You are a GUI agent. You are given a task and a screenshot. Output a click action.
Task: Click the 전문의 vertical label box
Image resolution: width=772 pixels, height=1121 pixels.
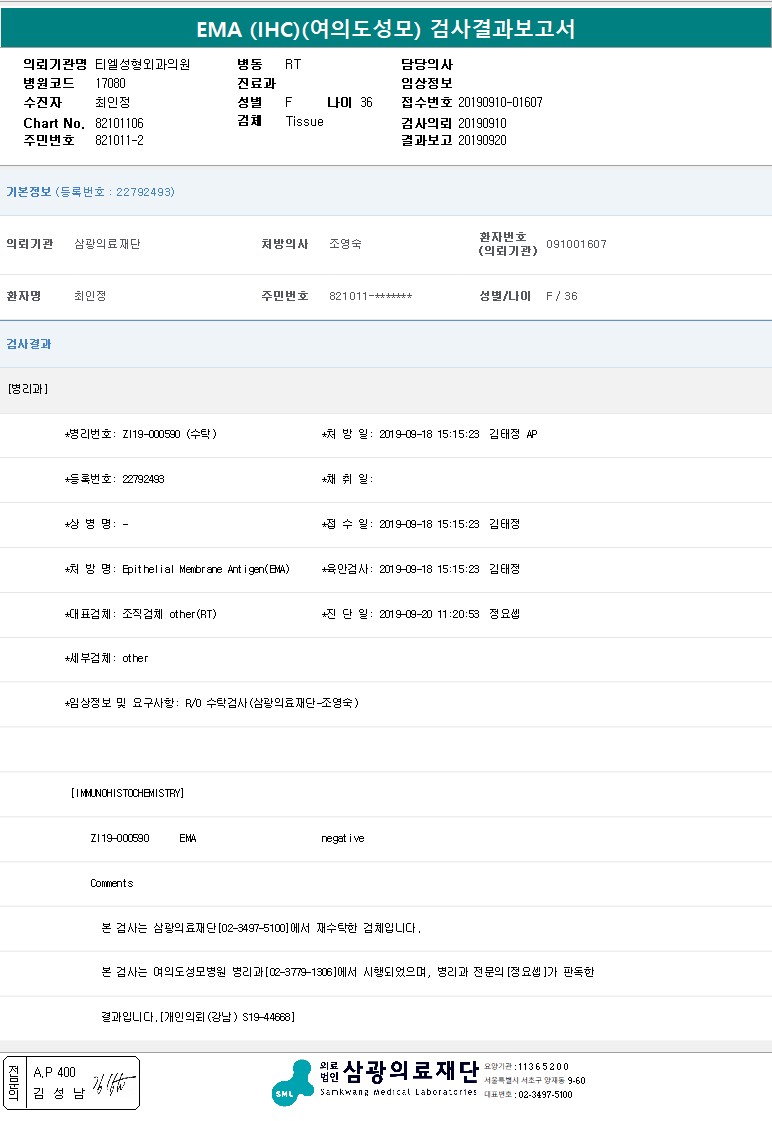point(14,1083)
